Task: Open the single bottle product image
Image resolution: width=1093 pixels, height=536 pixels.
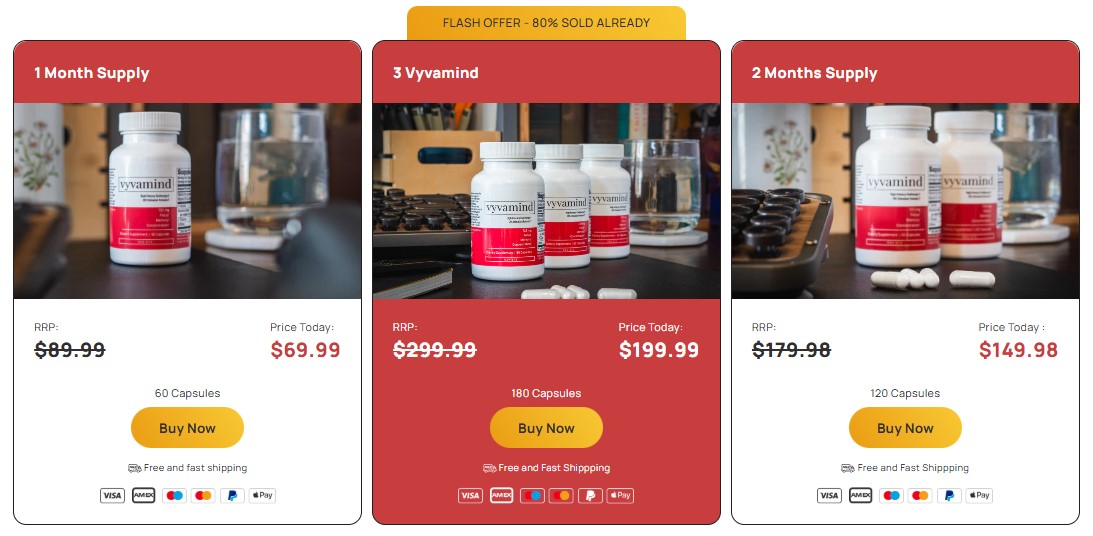Action: click(188, 201)
